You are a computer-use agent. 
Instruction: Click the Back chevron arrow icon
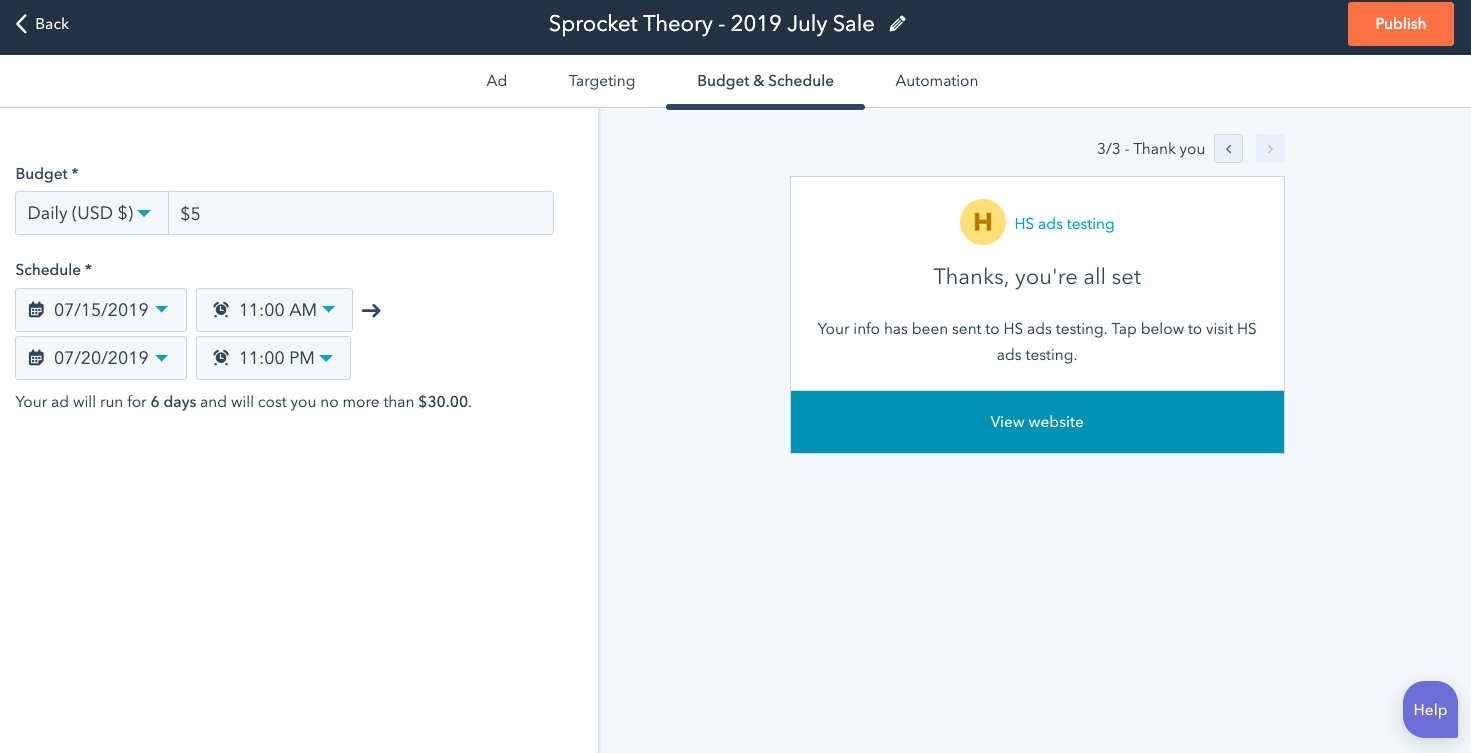pyautogui.click(x=21, y=24)
